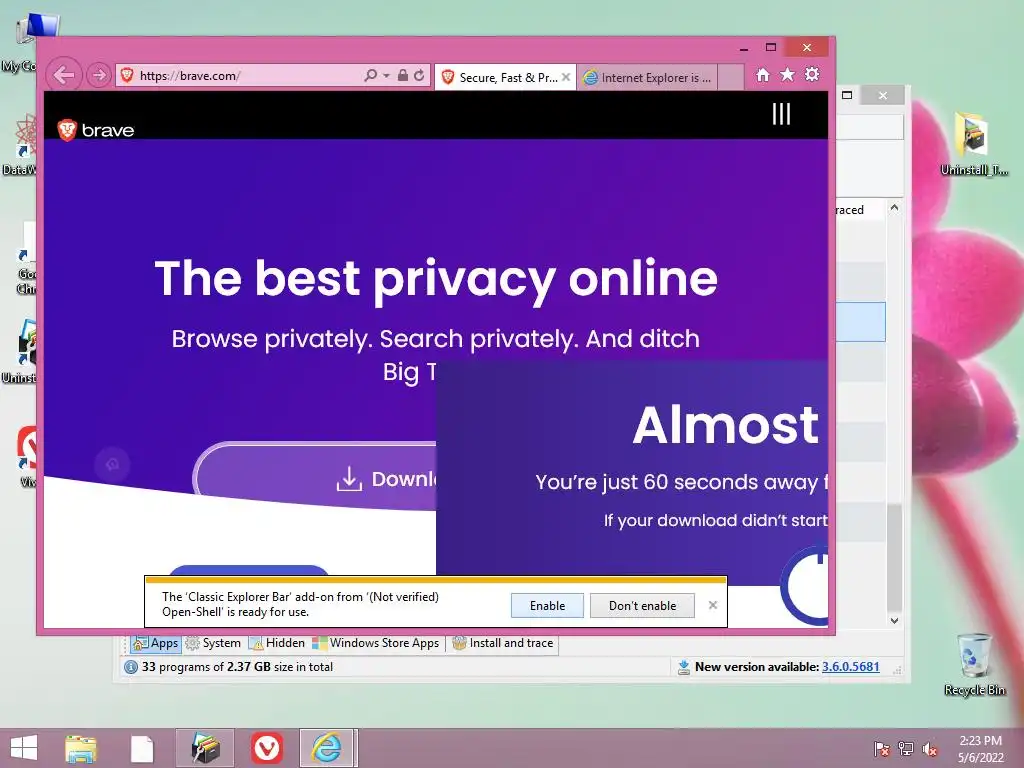1024x768 pixels.
Task: Open a new tab in Internet Explorer
Action: [x=731, y=77]
